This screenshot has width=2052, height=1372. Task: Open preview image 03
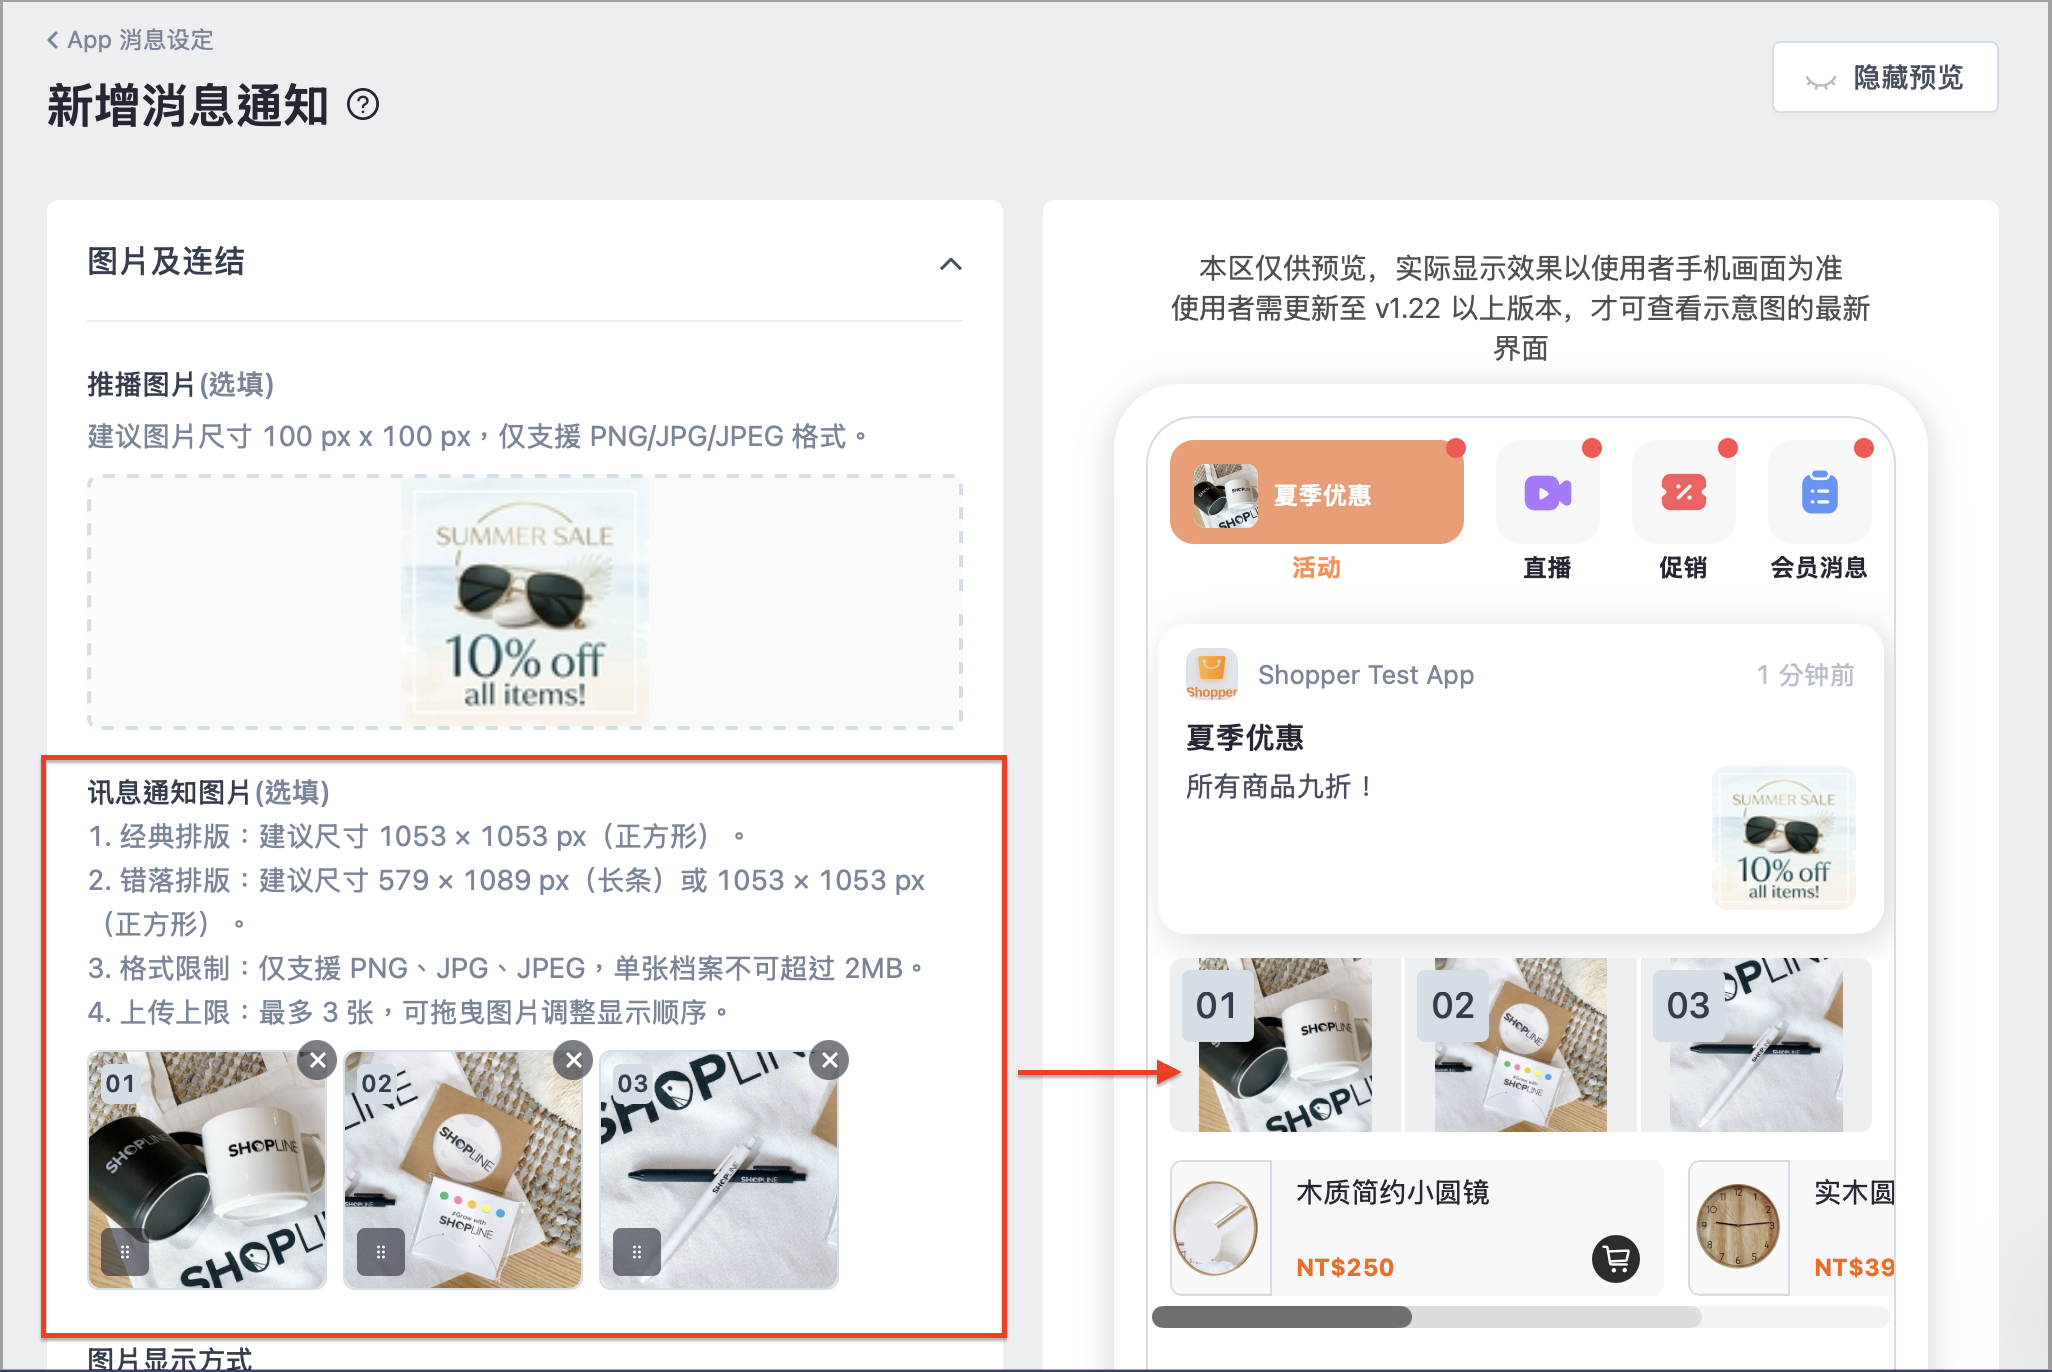1756,1045
